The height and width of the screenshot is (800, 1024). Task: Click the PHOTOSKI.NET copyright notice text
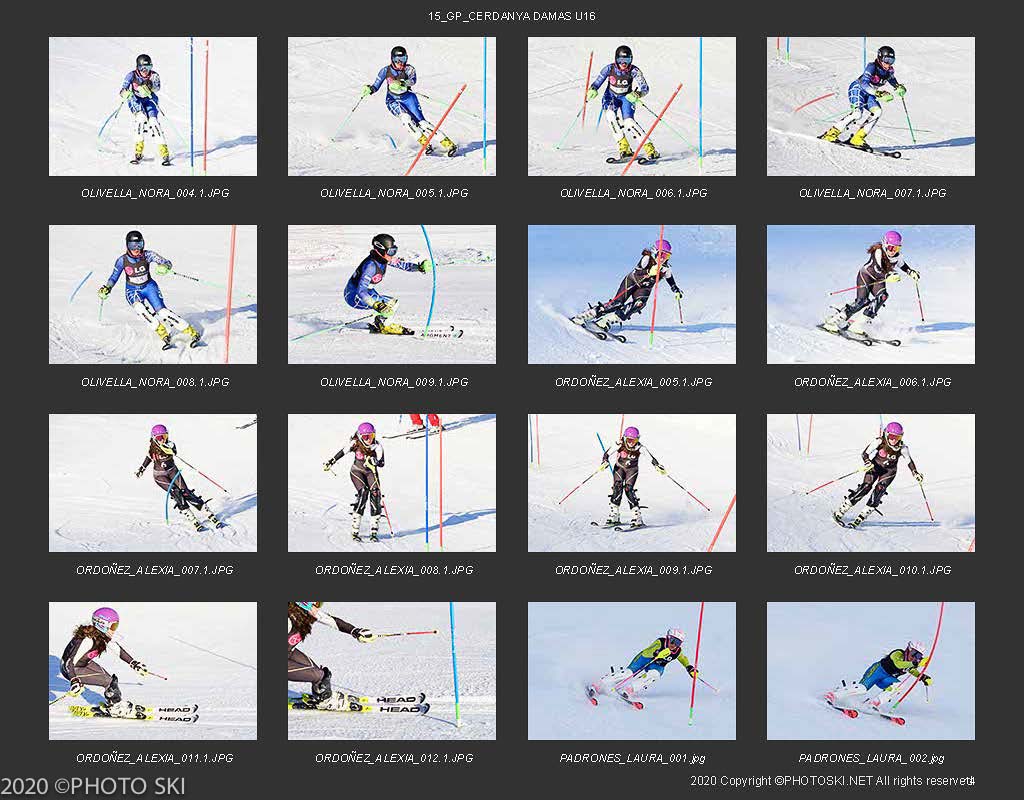(x=832, y=780)
